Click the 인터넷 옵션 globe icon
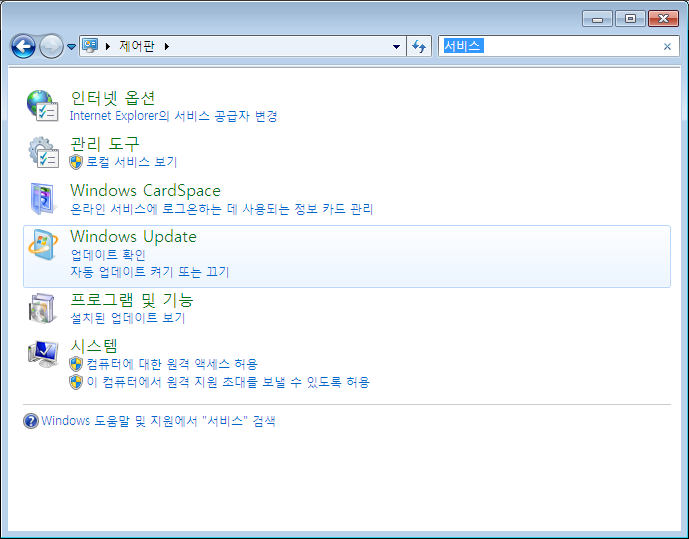The width and height of the screenshot is (689, 539). (x=42, y=105)
